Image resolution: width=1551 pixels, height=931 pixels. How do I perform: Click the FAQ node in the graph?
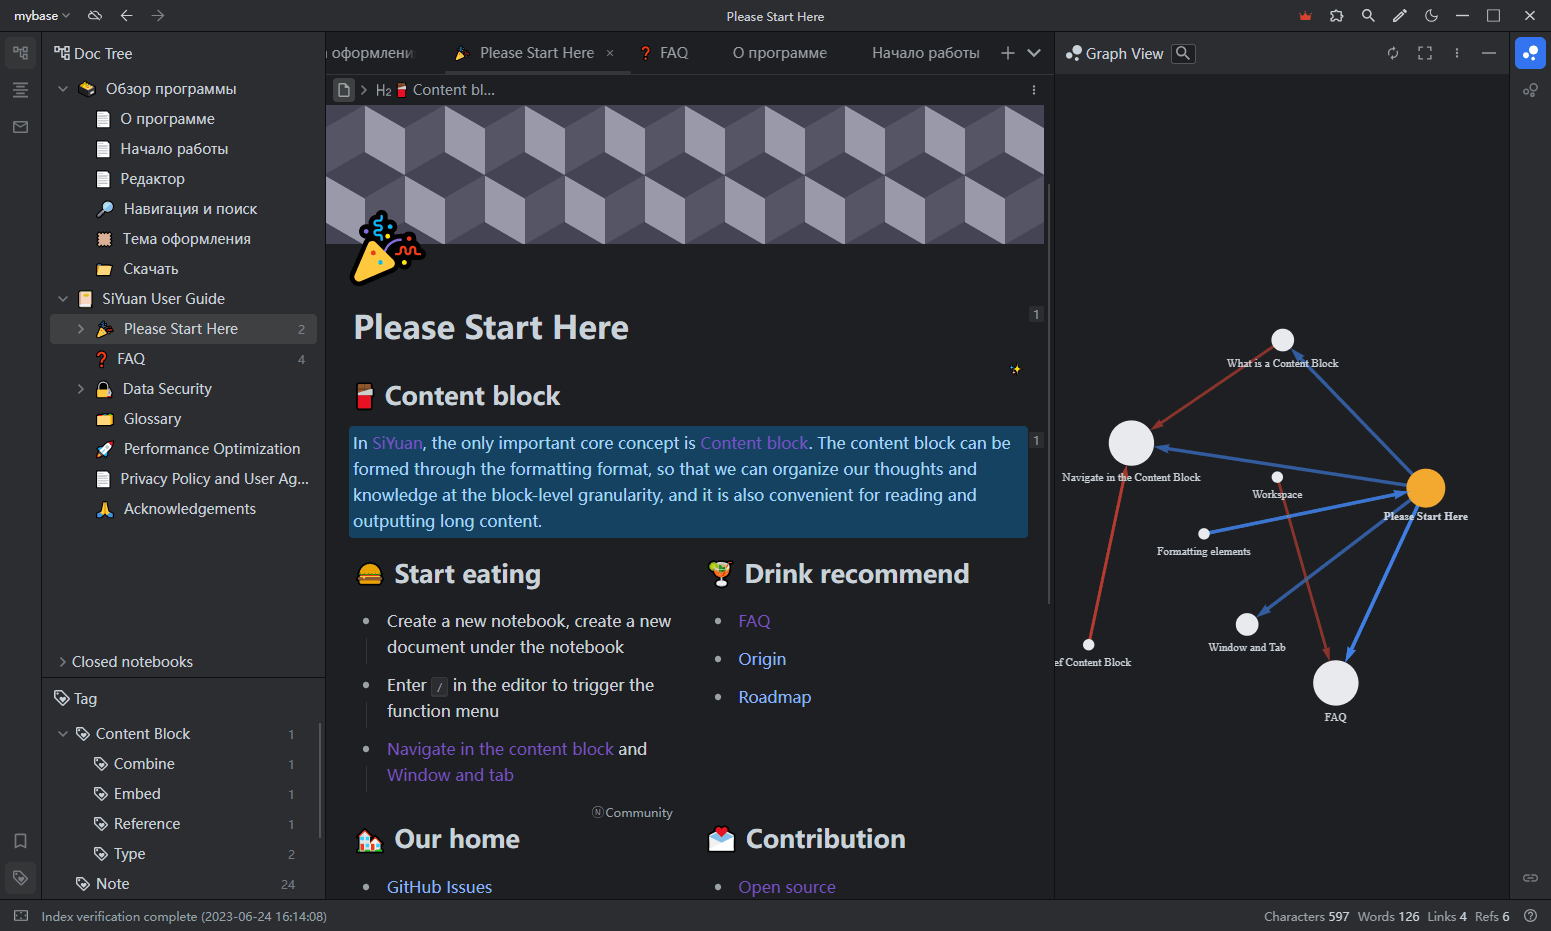[1335, 684]
